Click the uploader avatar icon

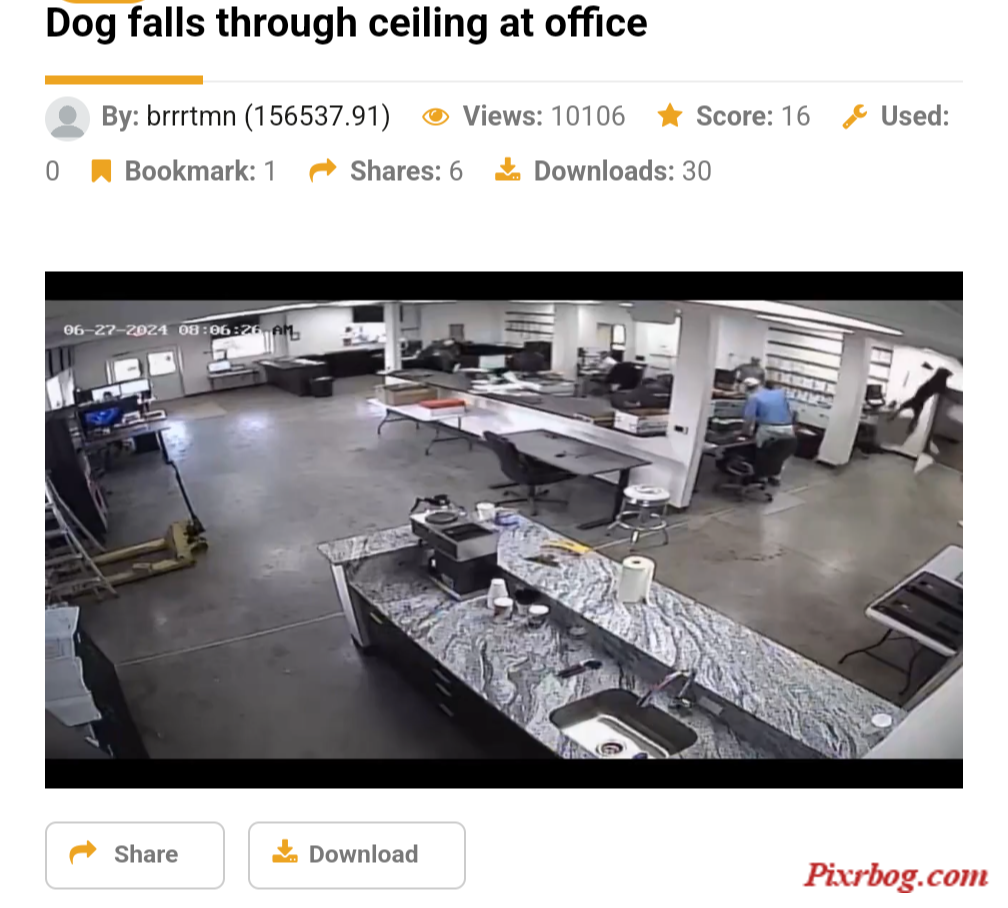(67, 118)
